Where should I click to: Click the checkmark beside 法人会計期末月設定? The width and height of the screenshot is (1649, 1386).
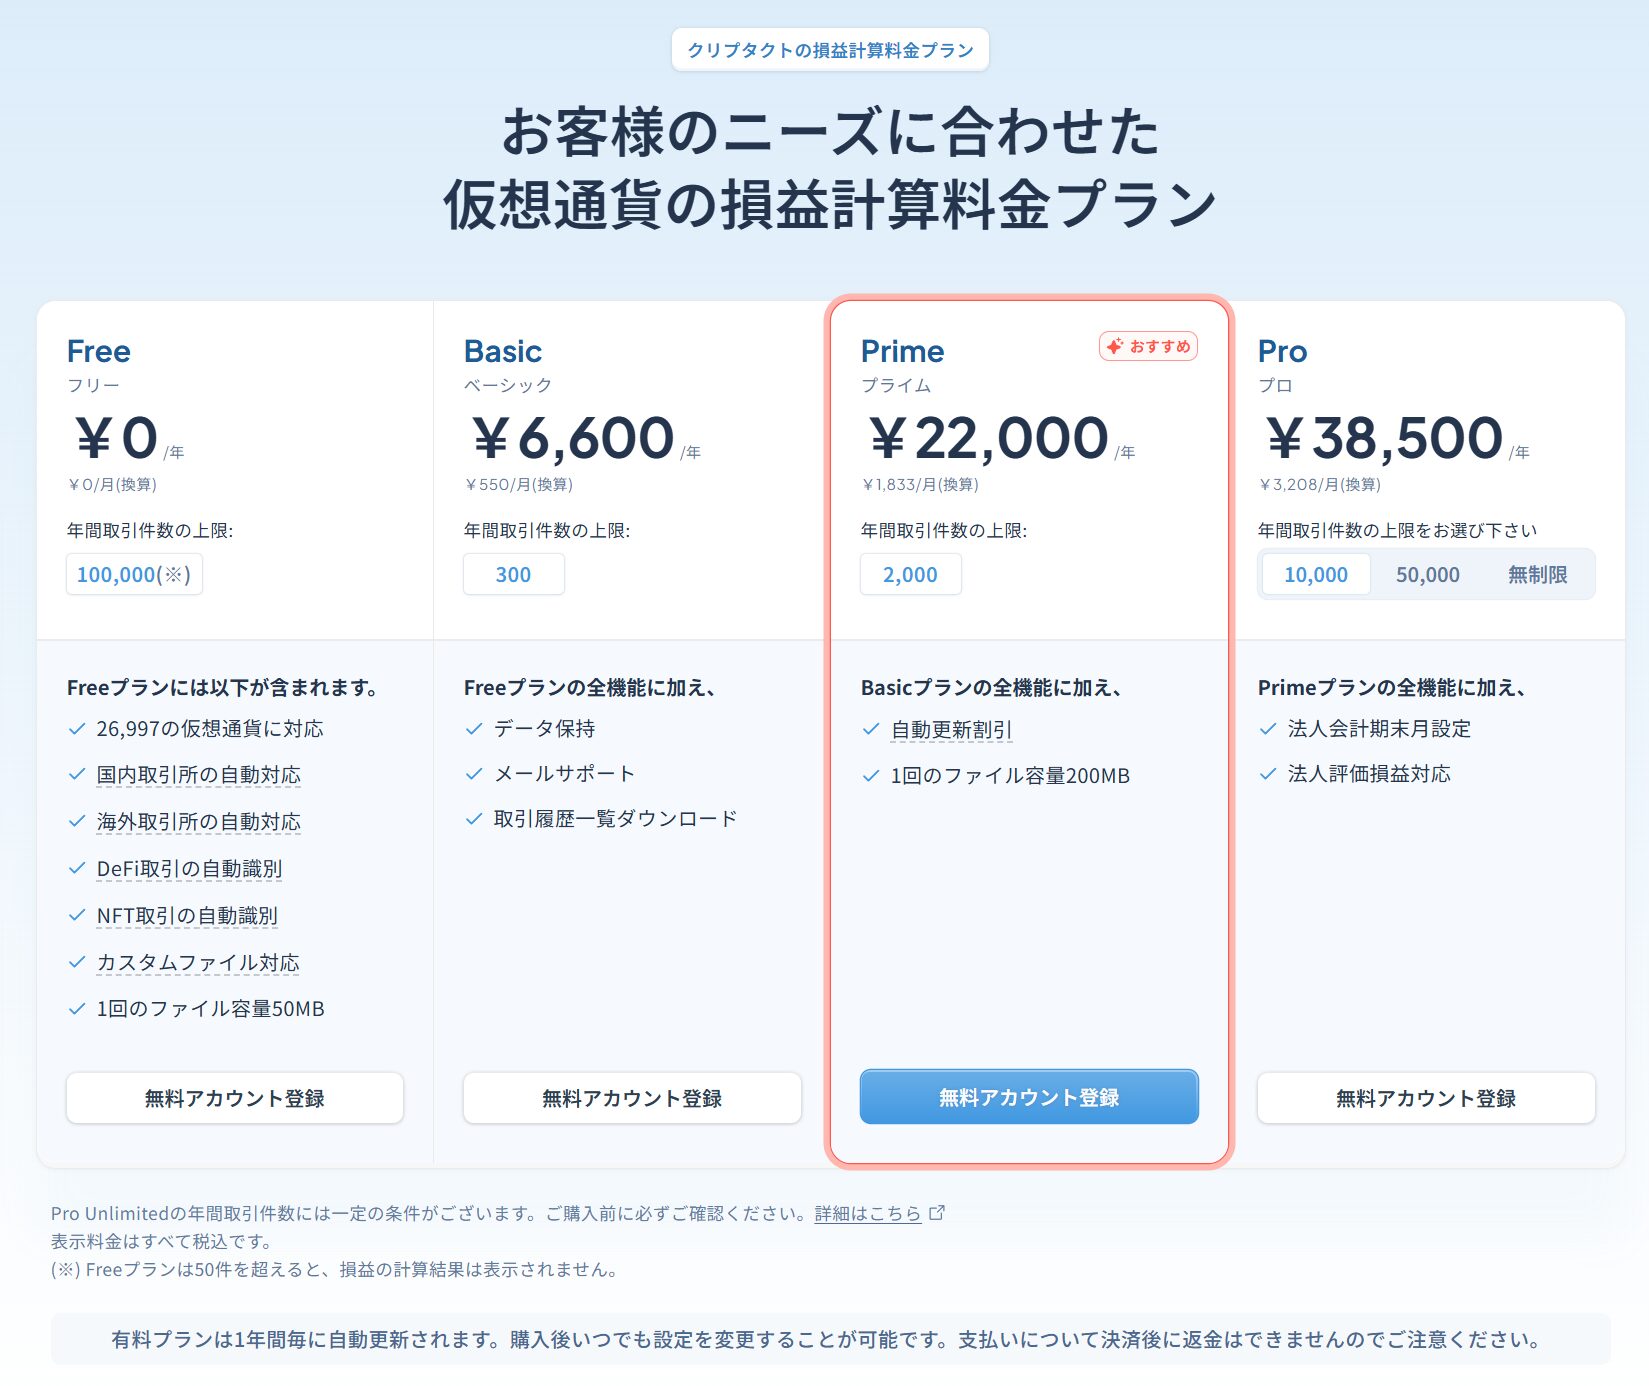tap(1266, 729)
